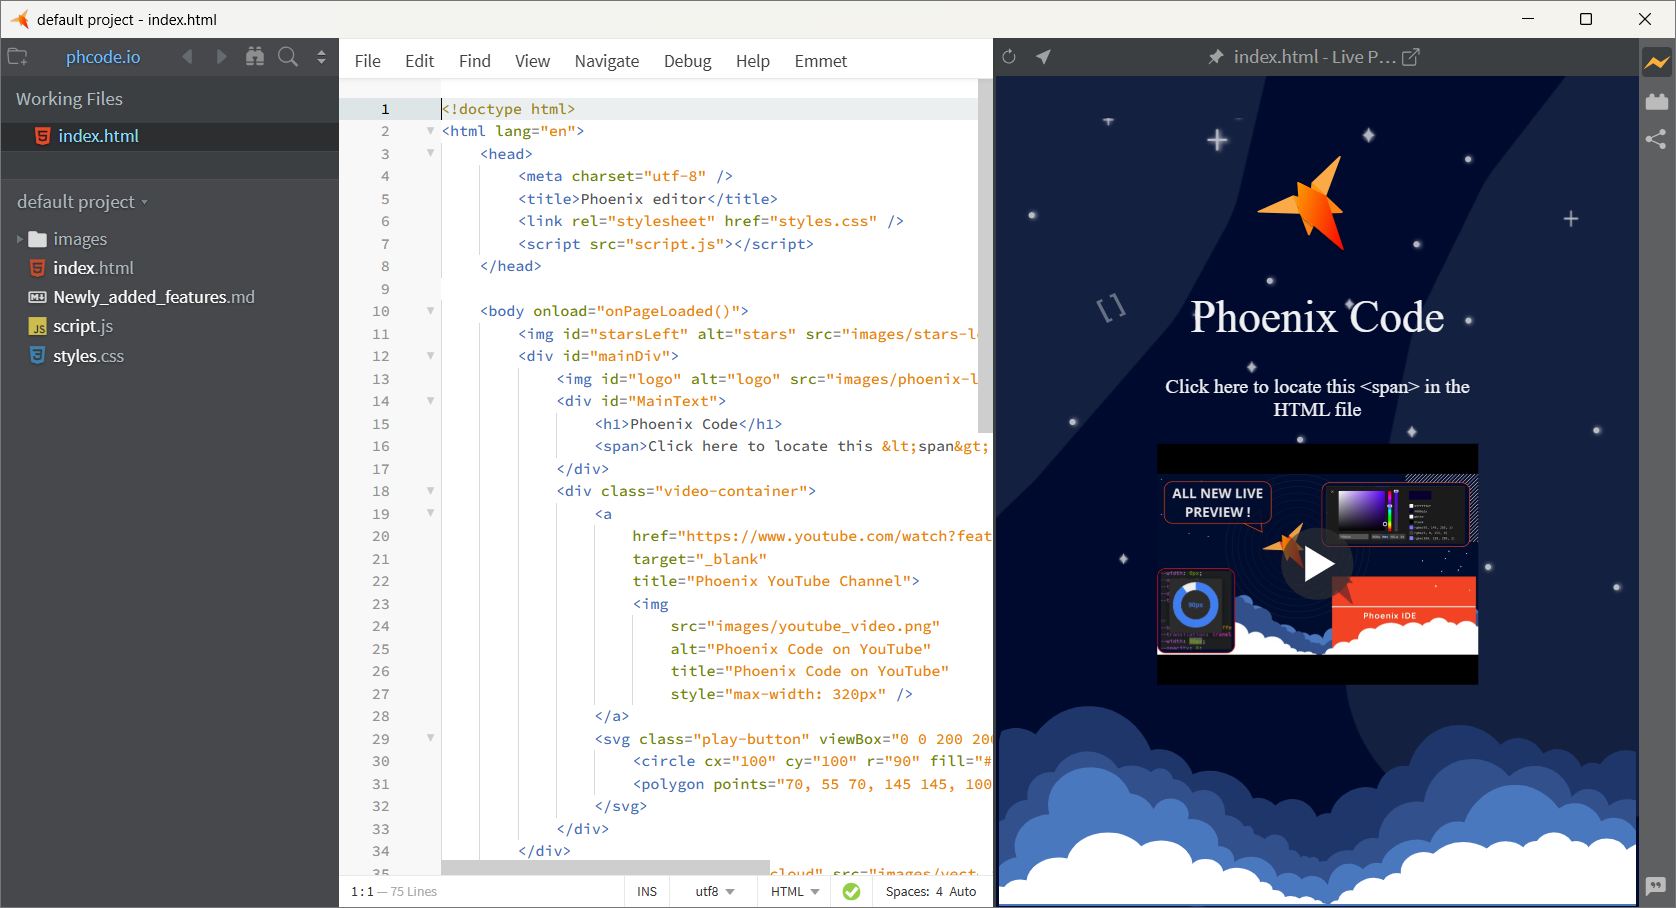Open live preview in external browser

coord(1411,57)
